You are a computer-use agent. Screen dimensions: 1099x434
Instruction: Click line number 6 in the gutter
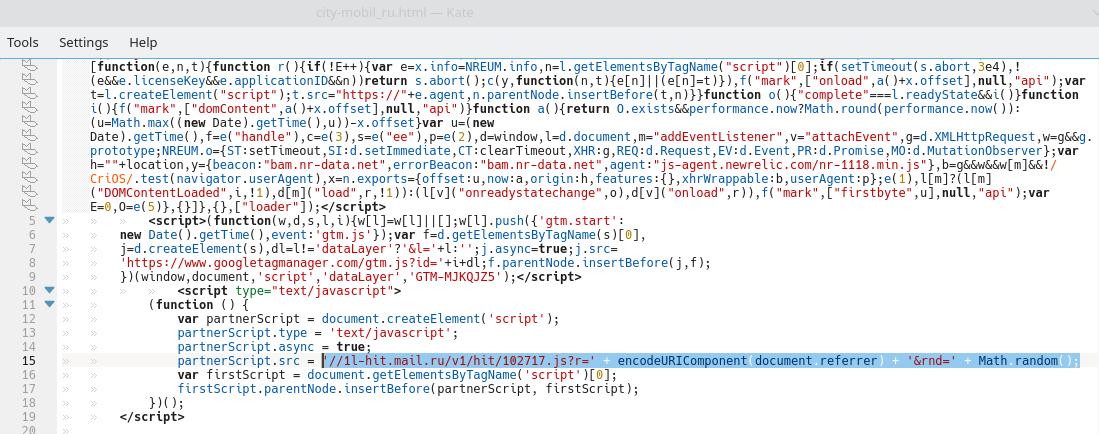[x=32, y=234]
